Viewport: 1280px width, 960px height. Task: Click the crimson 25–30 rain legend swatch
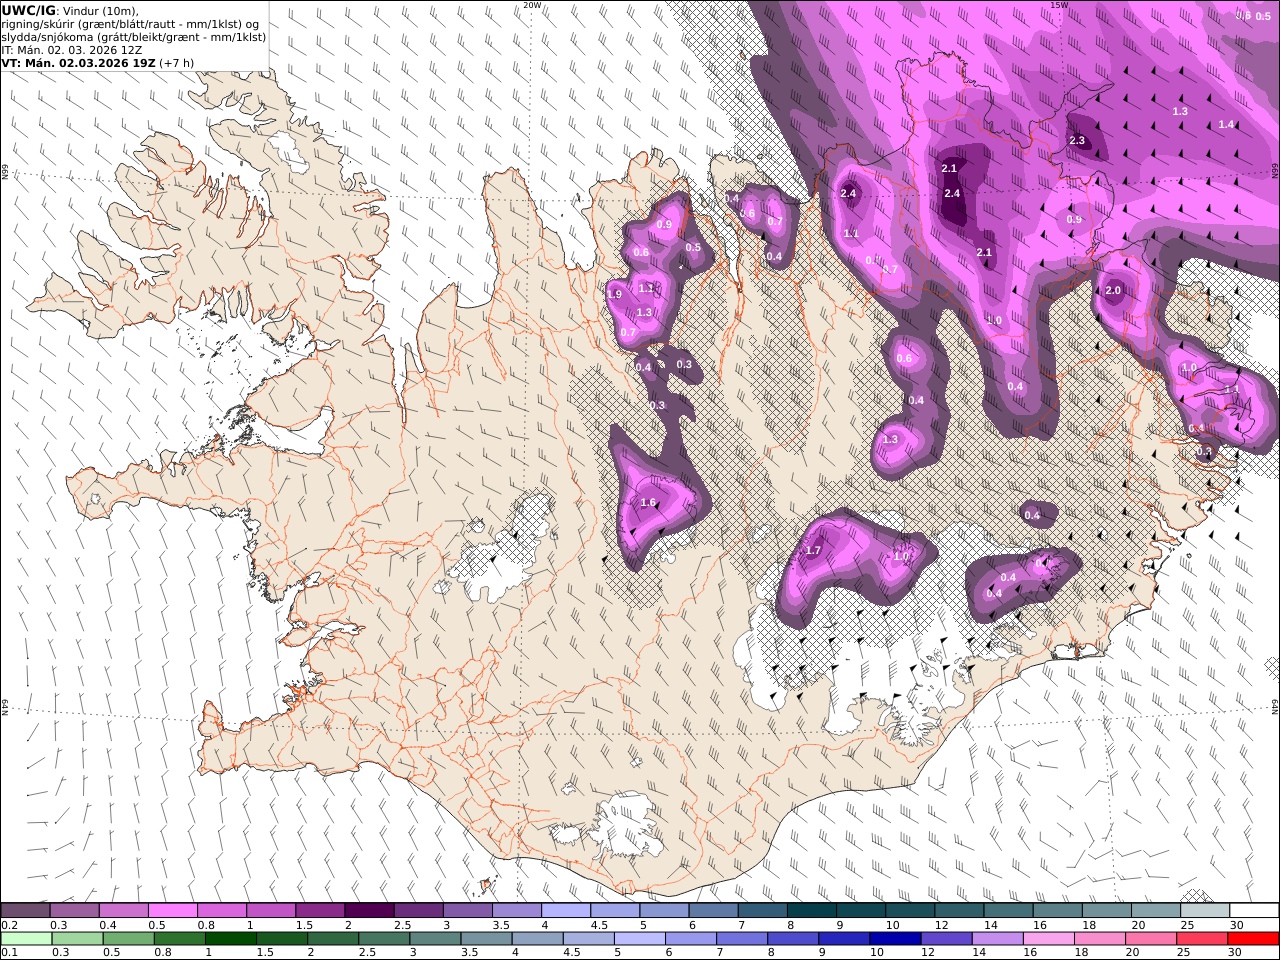[x=1202, y=939]
